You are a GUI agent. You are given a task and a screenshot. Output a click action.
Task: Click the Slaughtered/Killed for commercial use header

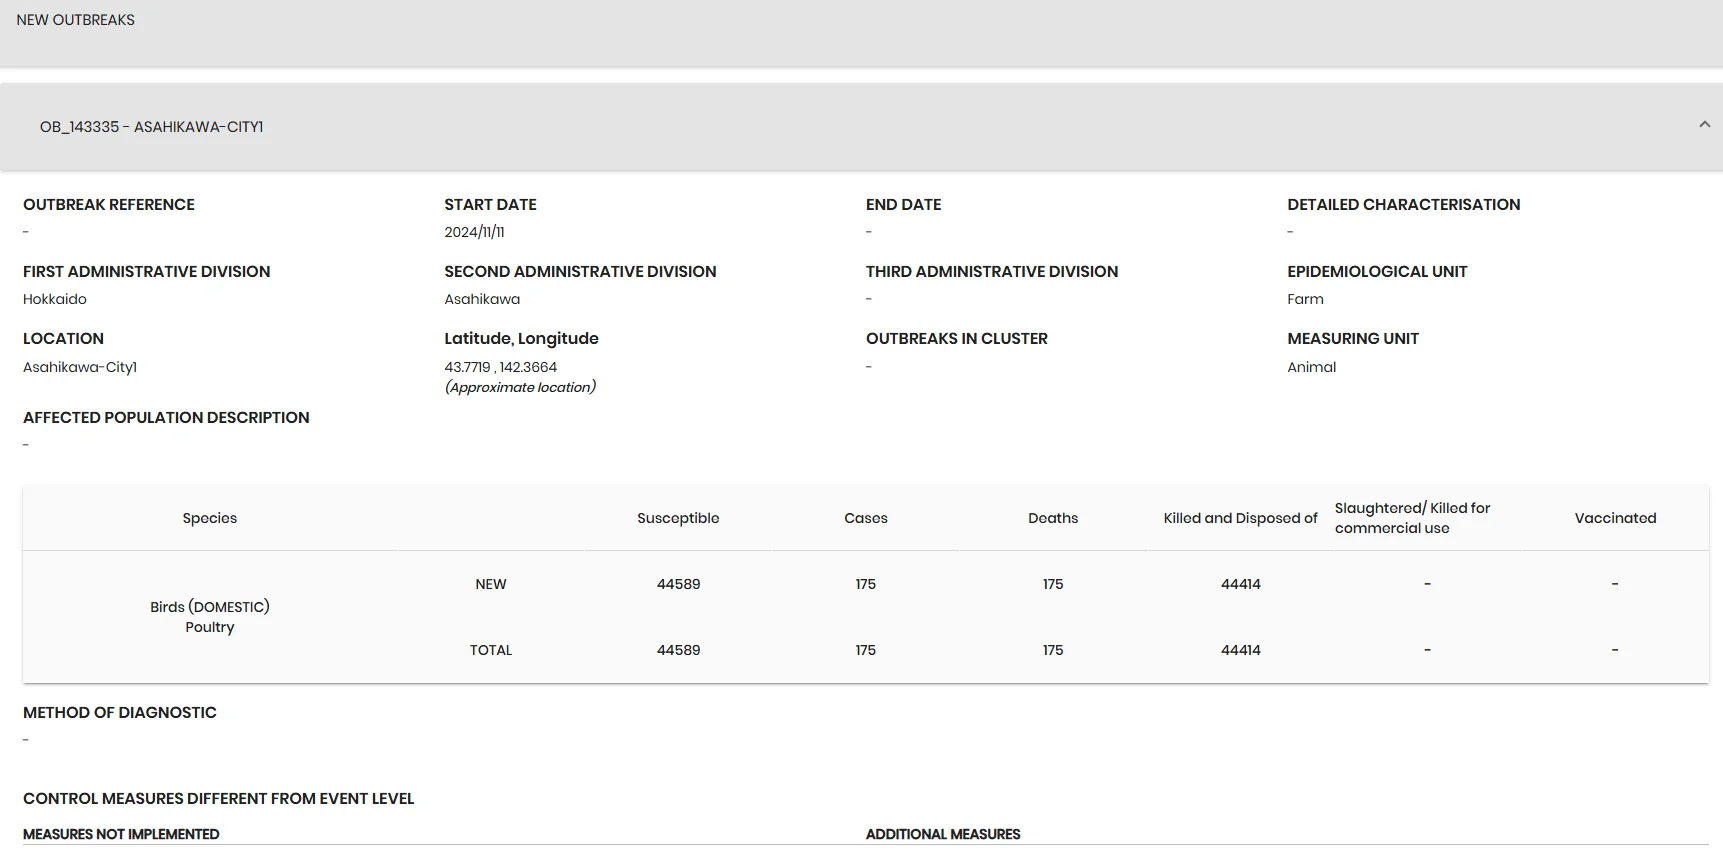(1412, 518)
